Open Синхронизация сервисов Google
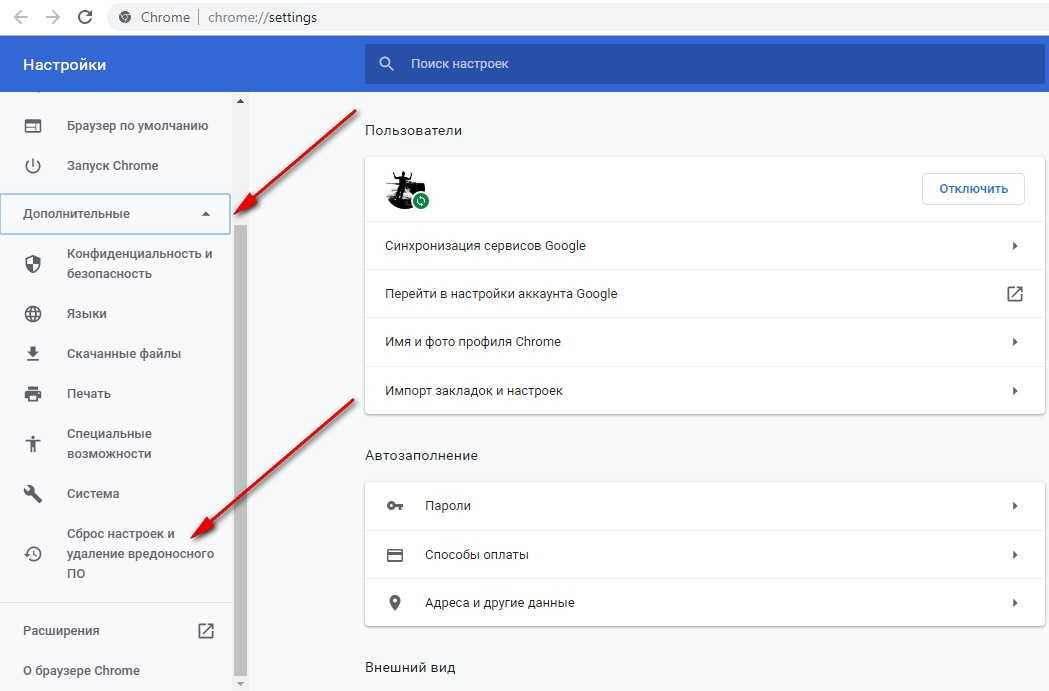 (704, 245)
